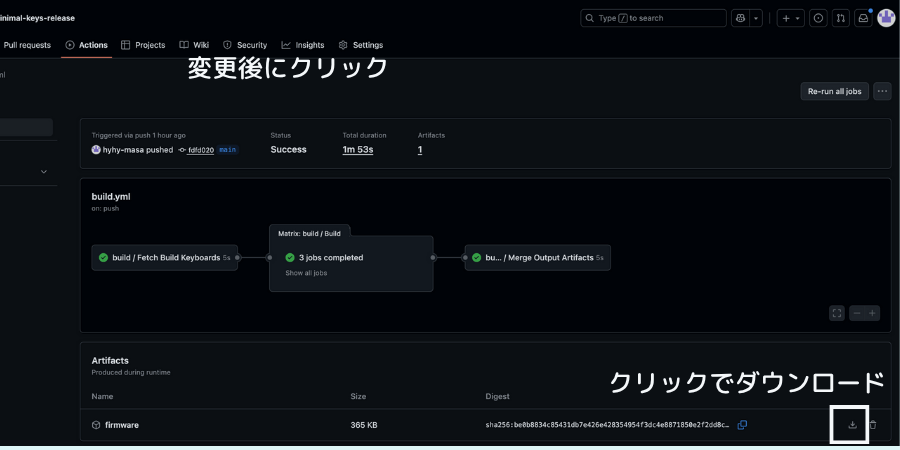Open the more options menu beside Re-run
Image resolution: width=900 pixels, height=450 pixels.
[x=882, y=91]
